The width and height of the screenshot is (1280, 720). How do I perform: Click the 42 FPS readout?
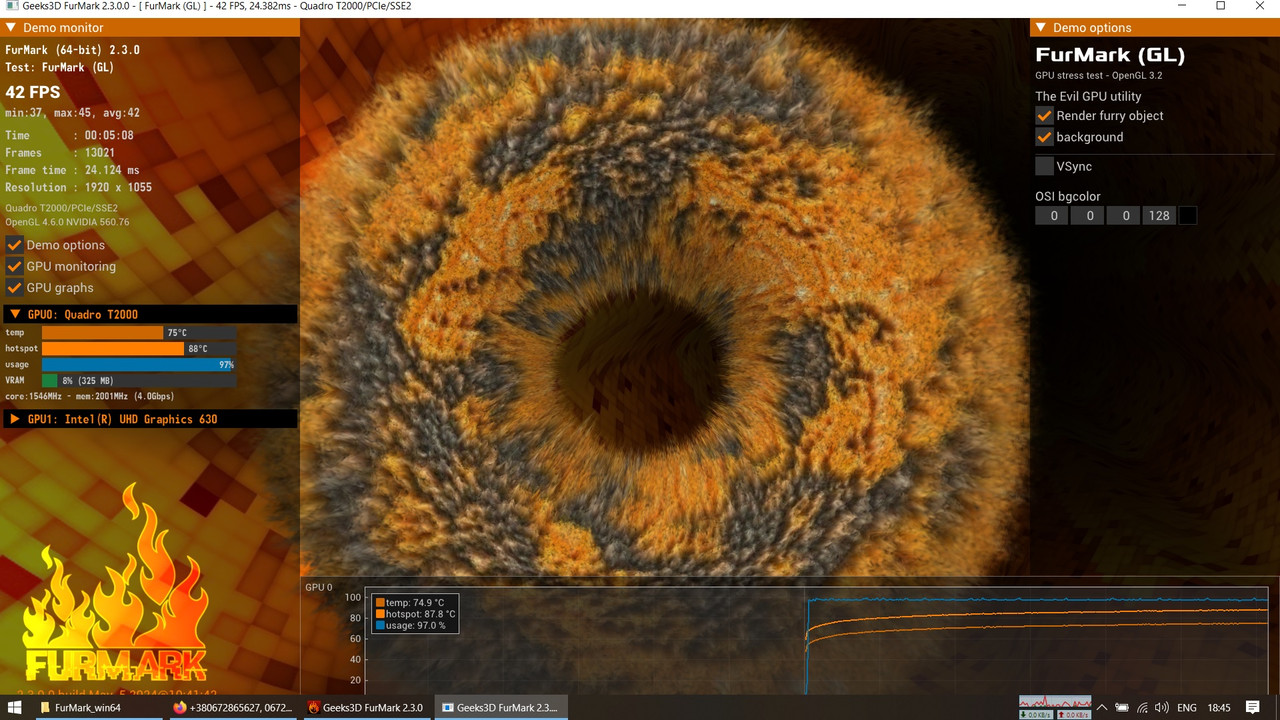(x=33, y=92)
